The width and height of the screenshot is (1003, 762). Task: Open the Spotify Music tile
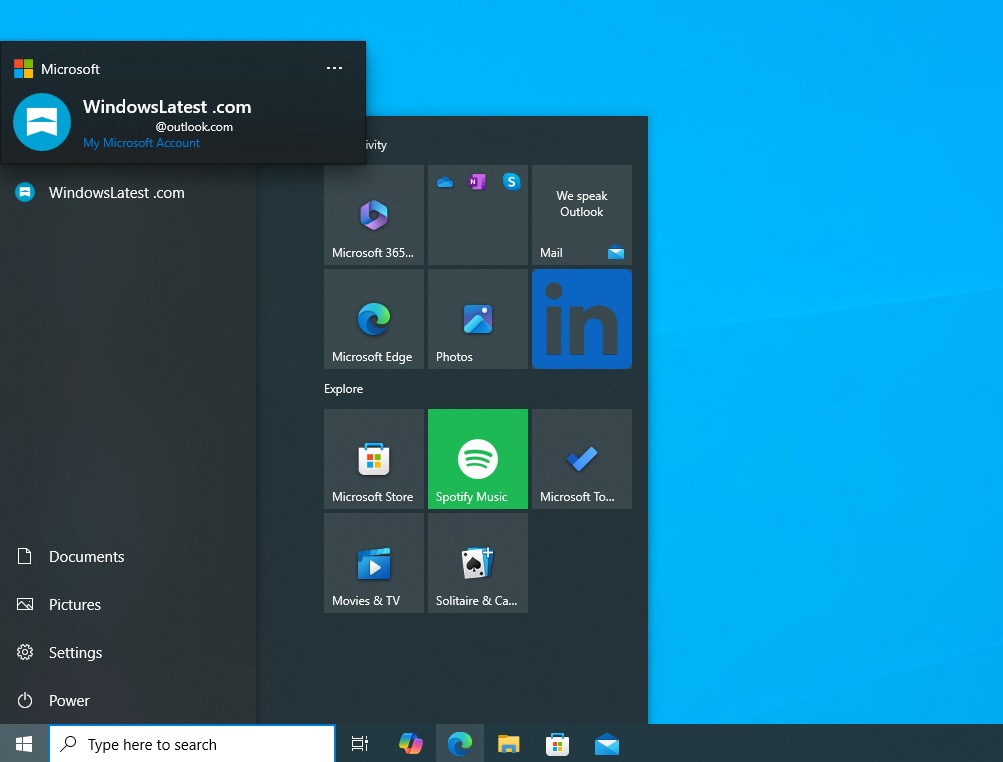pos(477,458)
